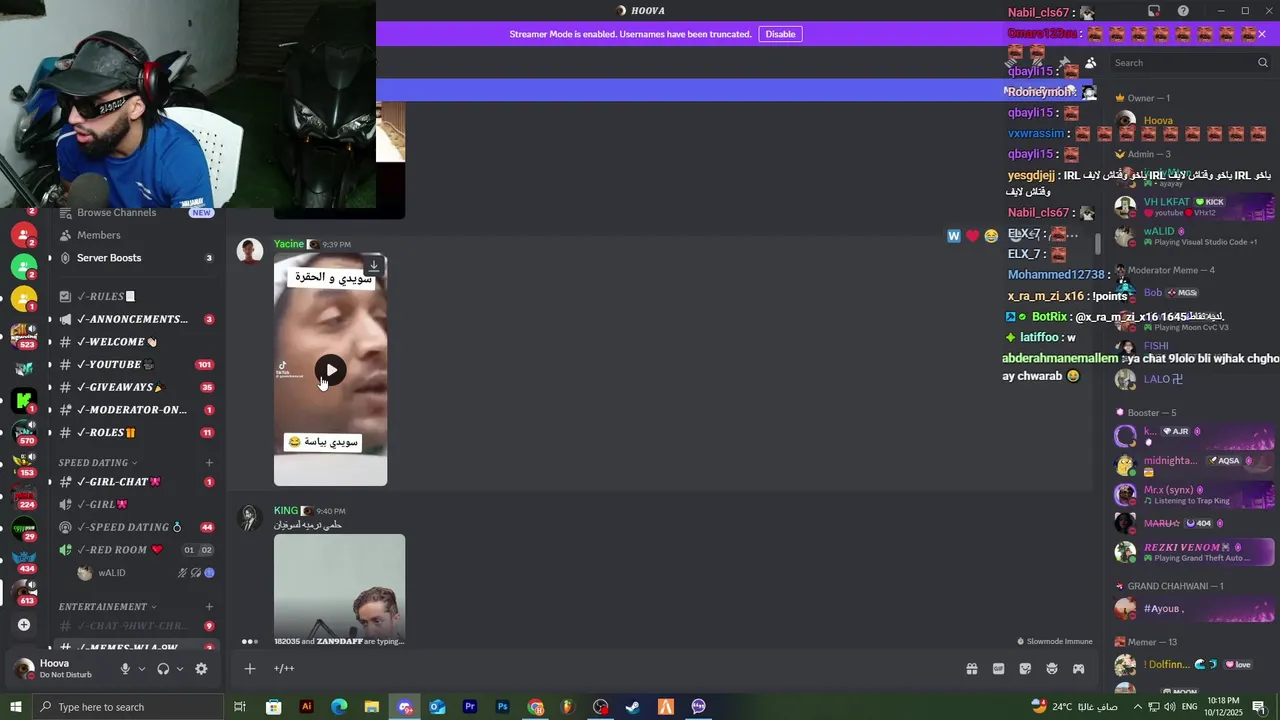Open Adobe Illustrator from taskbar
This screenshot has height=720, width=1280.
coord(307,707)
